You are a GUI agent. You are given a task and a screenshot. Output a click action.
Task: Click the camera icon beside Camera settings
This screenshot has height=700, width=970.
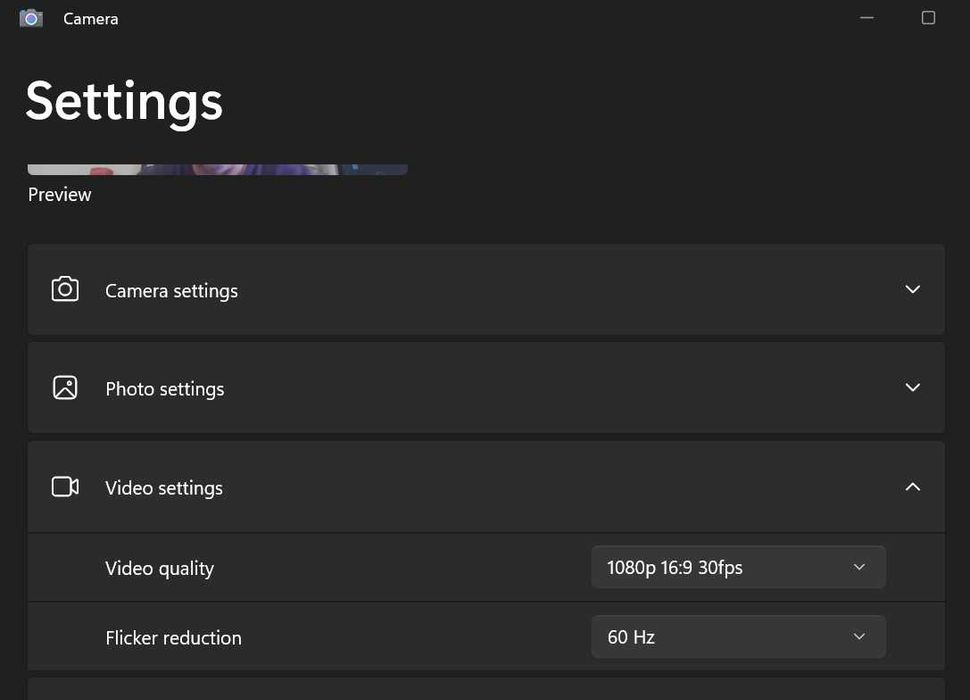[65, 290]
